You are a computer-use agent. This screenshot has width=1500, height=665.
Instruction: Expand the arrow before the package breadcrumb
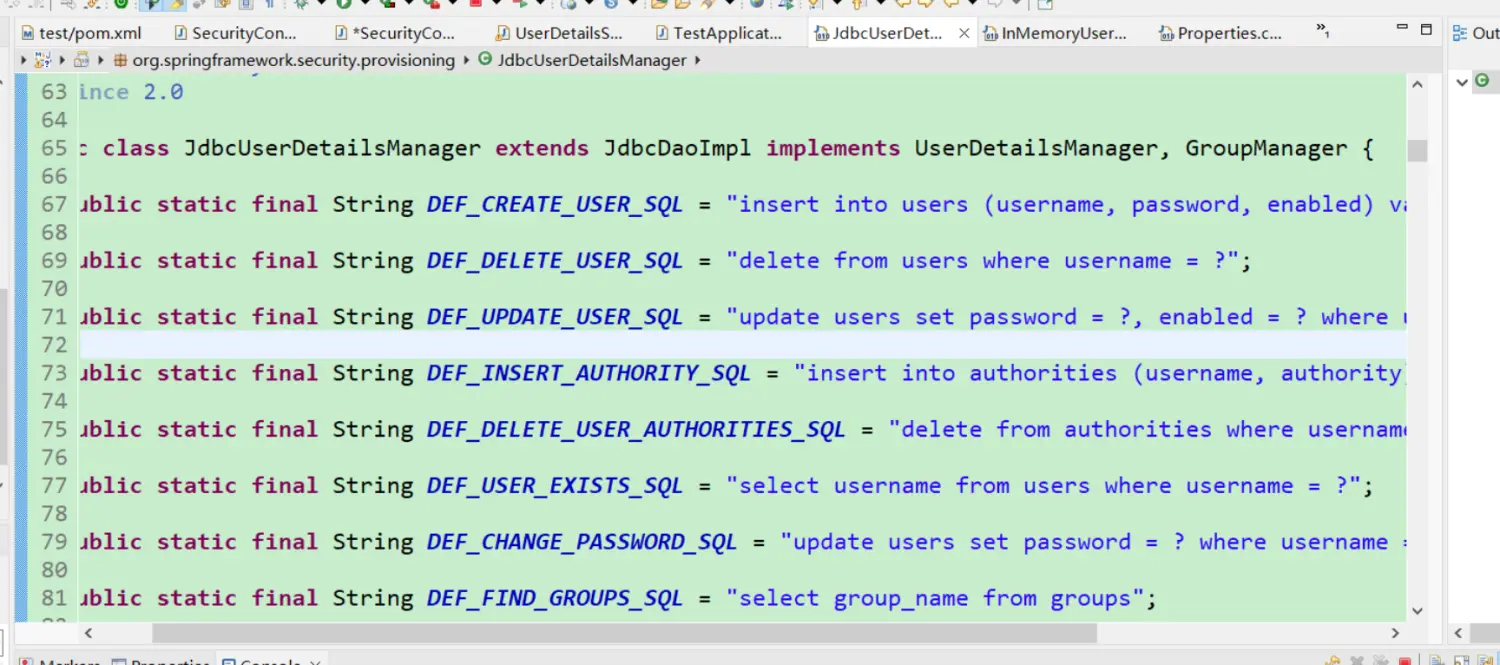point(101,60)
